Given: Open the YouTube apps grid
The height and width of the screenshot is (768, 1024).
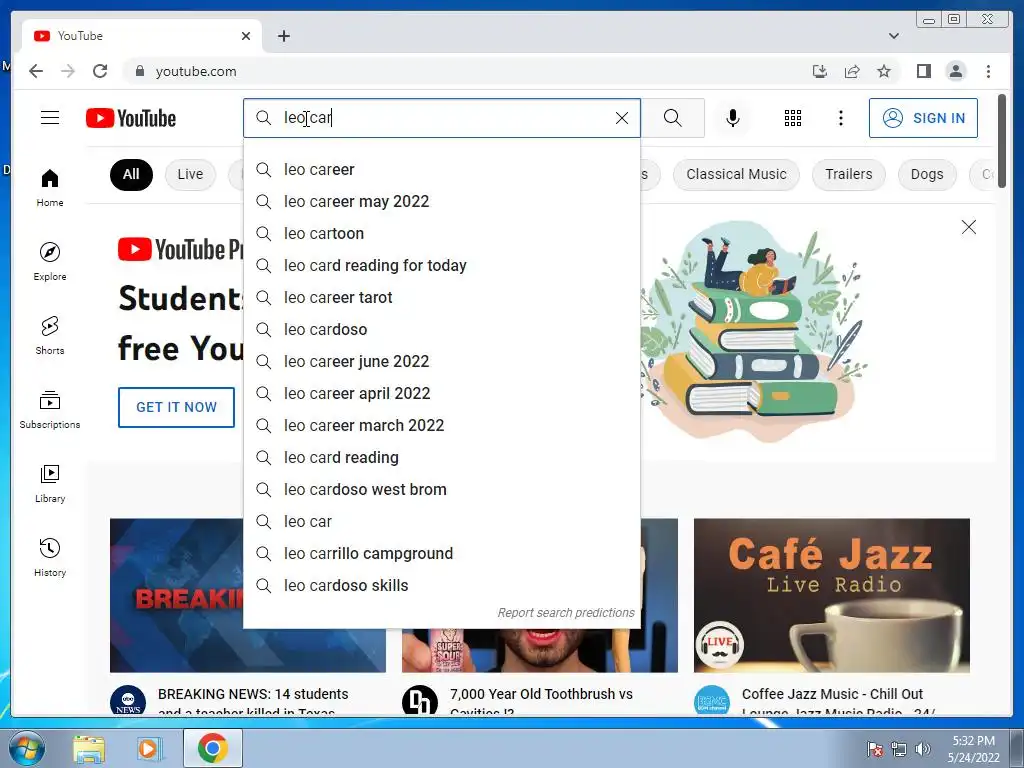Looking at the screenshot, I should coord(793,118).
